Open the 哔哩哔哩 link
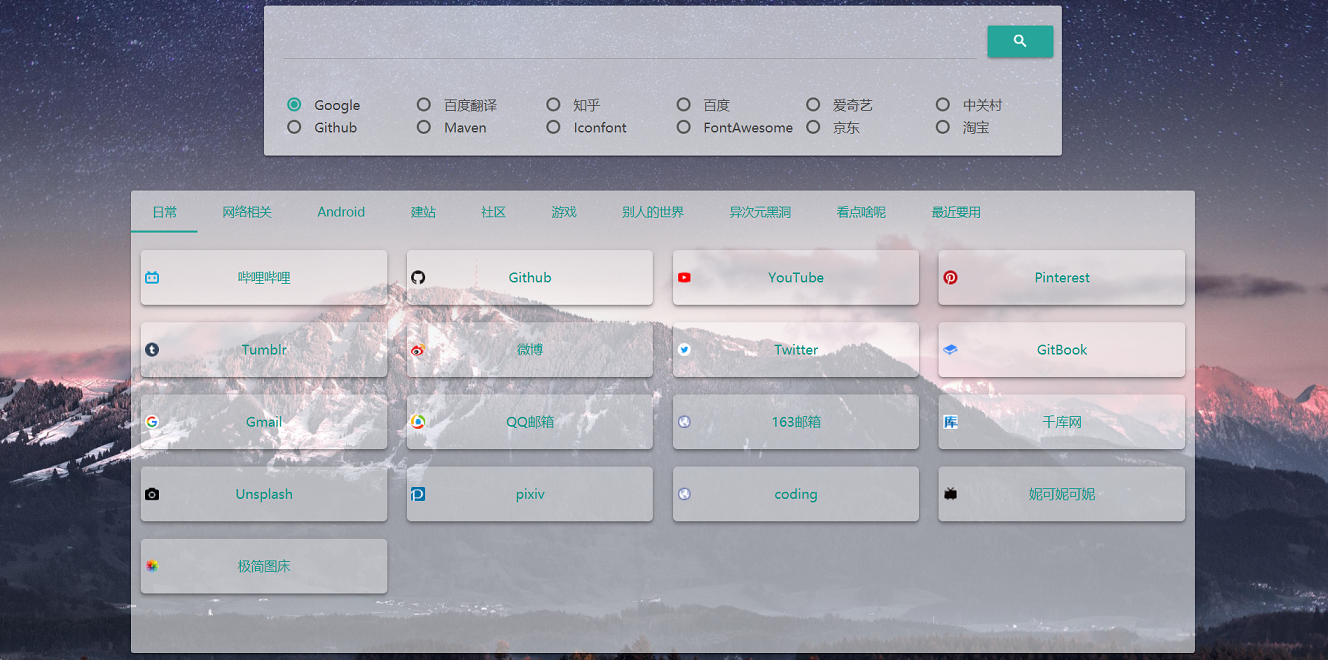1328x660 pixels. (x=264, y=277)
